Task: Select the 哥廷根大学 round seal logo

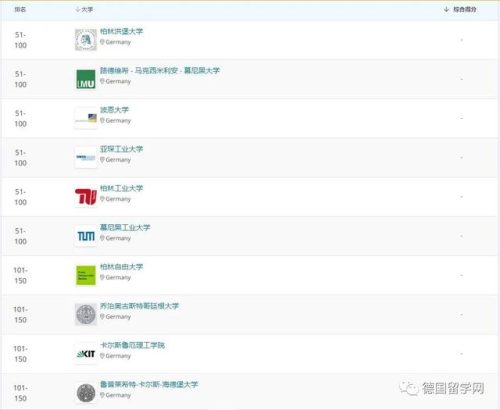Action: point(86,314)
